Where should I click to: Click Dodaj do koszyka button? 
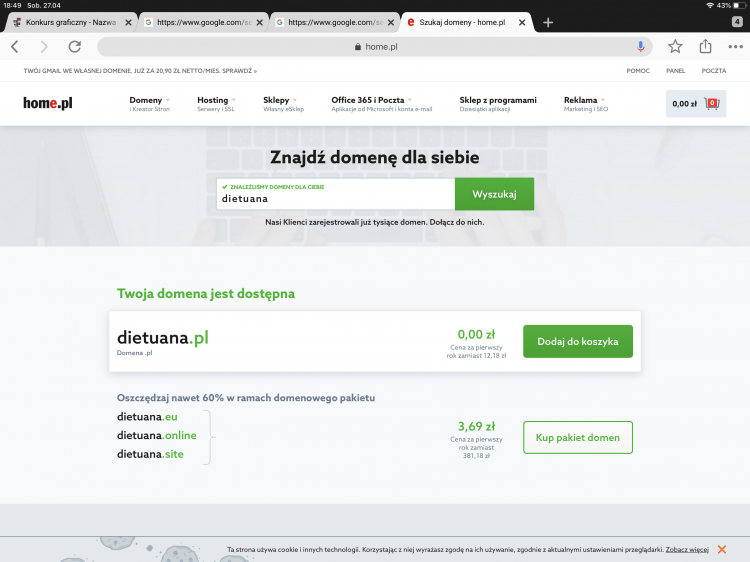click(577, 341)
